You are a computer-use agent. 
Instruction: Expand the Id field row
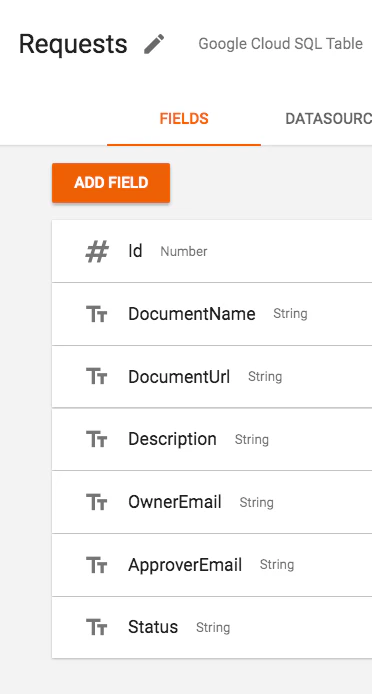tap(212, 251)
